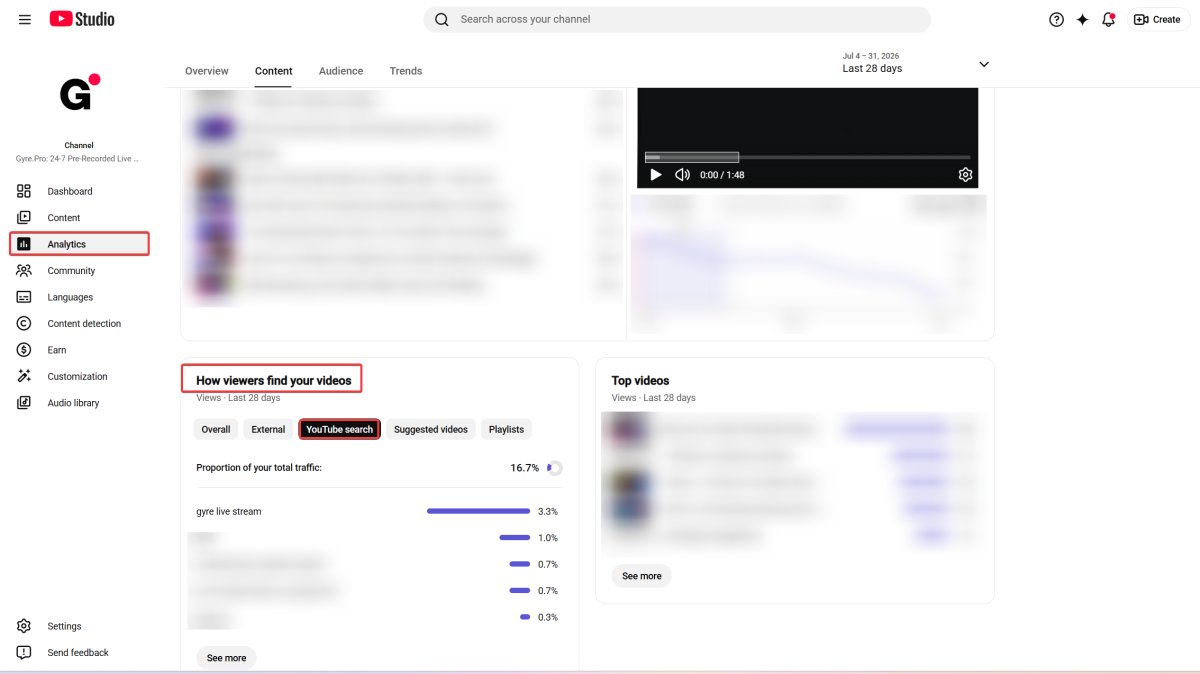The width and height of the screenshot is (1200, 674).
Task: Click See more under How viewers find videos
Action: [226, 658]
